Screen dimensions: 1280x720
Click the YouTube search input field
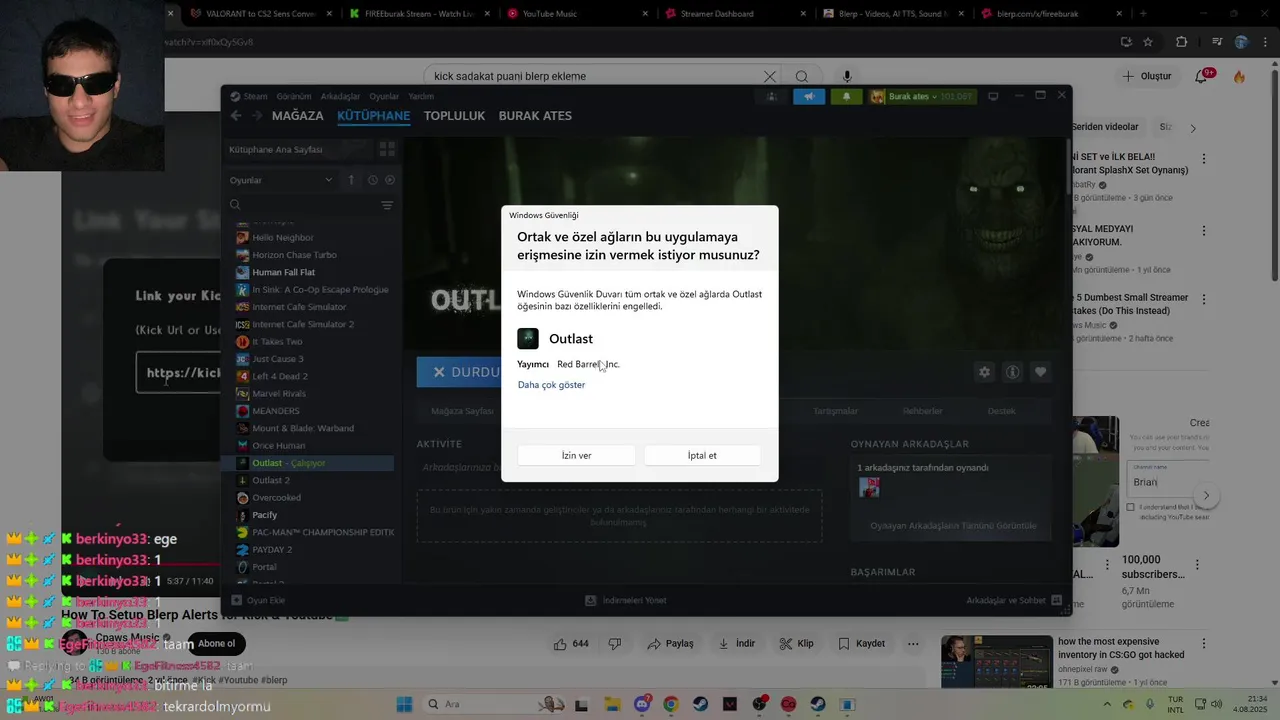pyautogui.click(x=590, y=77)
